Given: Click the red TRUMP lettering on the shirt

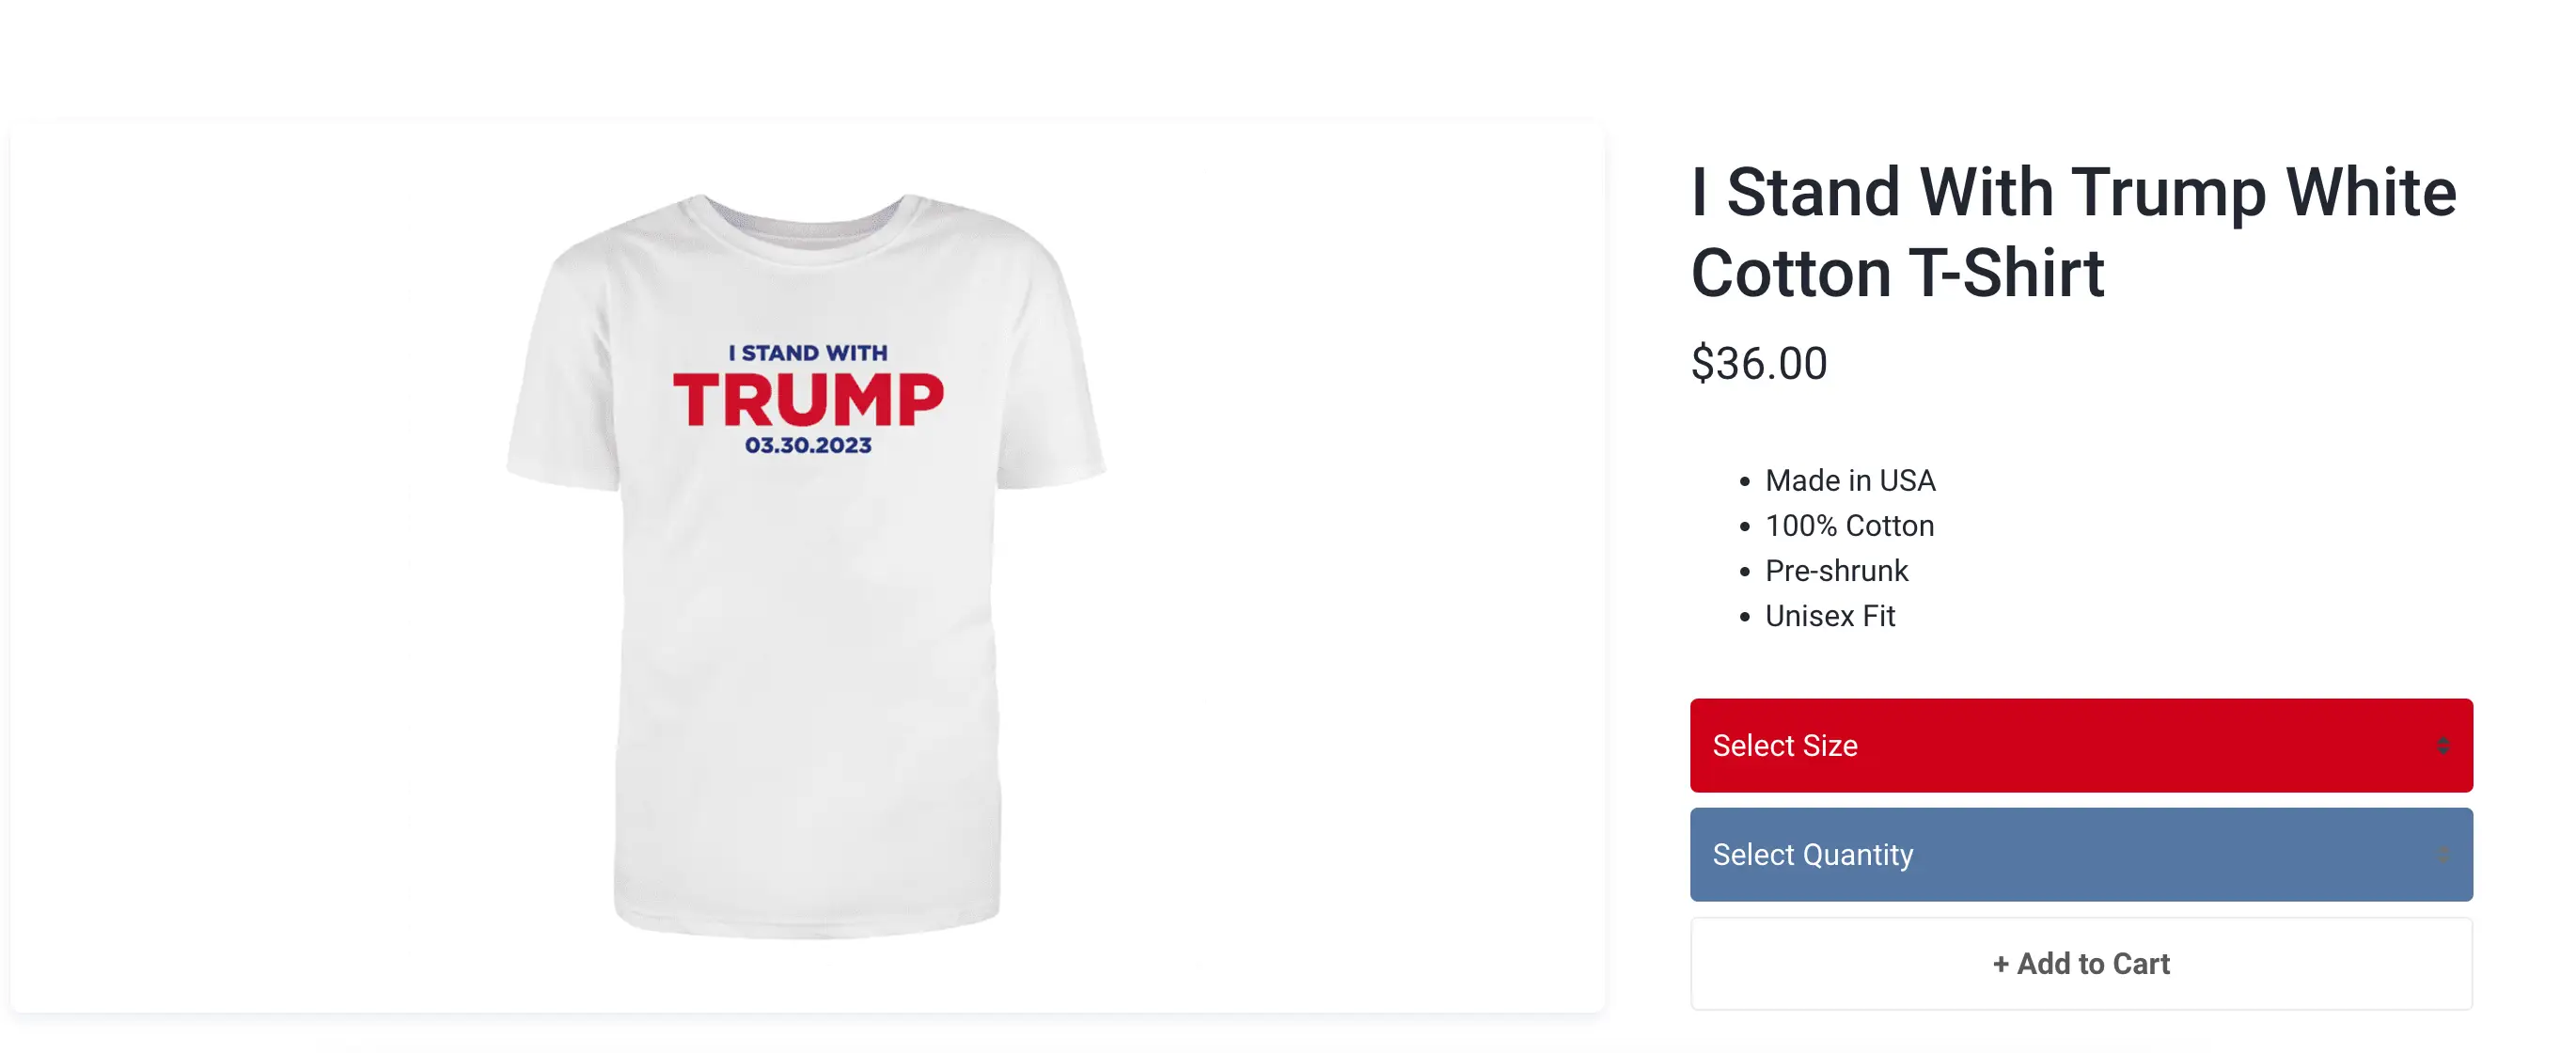Looking at the screenshot, I should 808,399.
